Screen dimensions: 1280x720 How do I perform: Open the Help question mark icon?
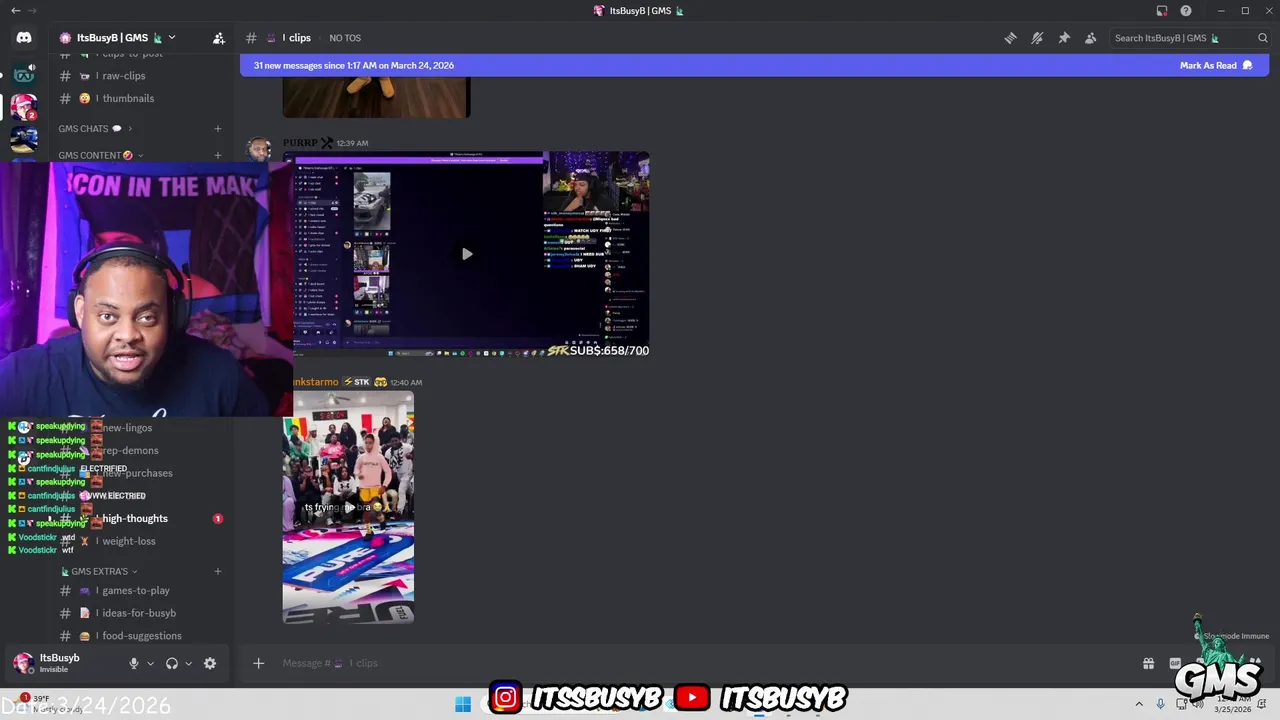[1186, 11]
